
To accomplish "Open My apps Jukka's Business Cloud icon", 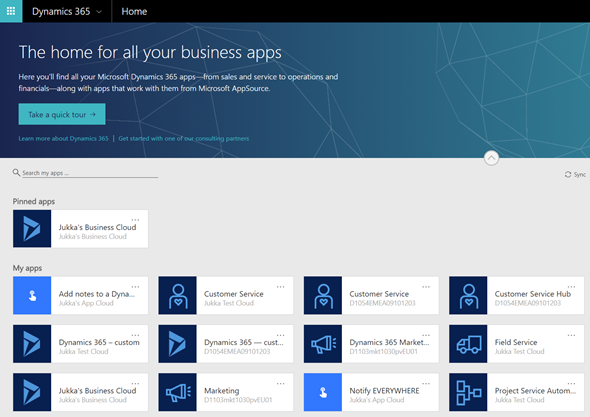I will [x=32, y=392].
